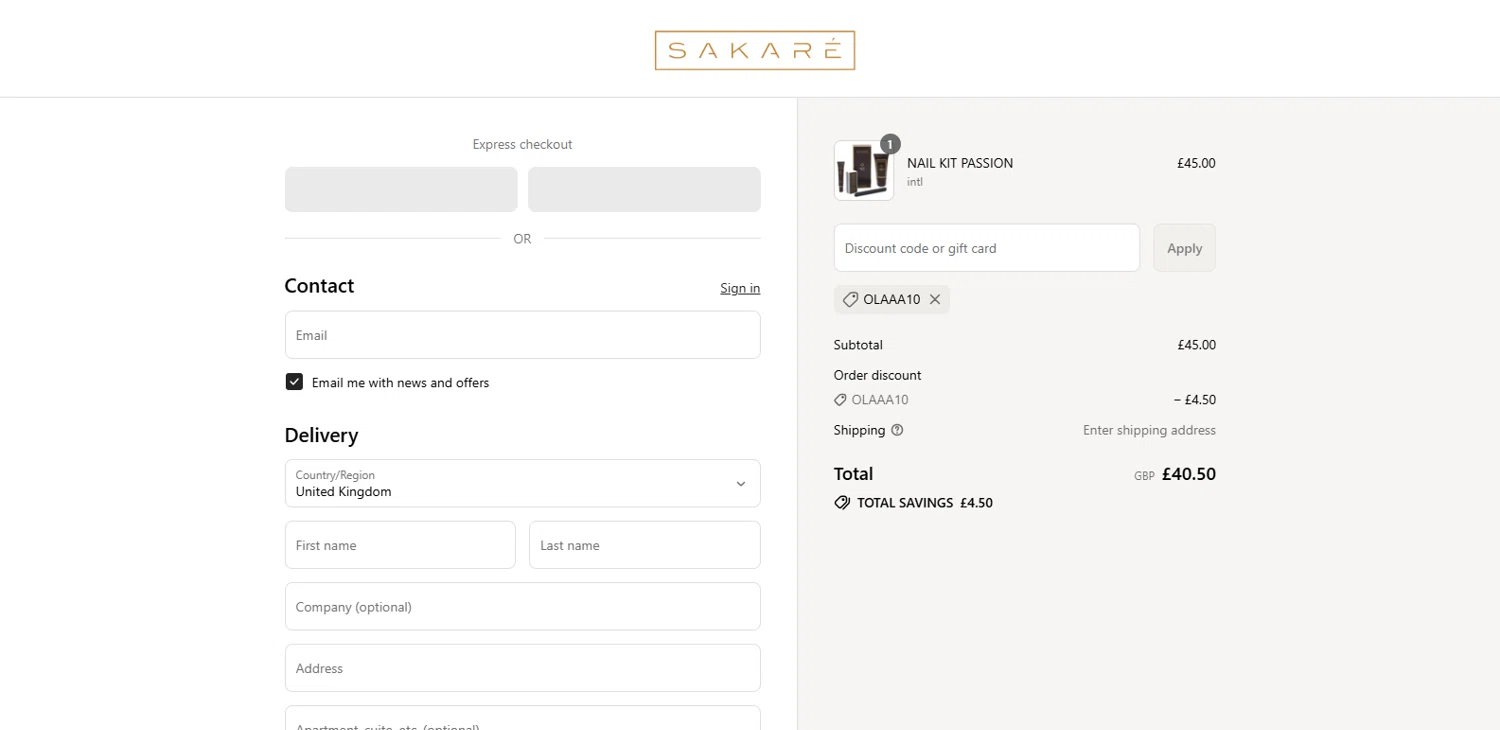The height and width of the screenshot is (730, 1500).
Task: Open the Sakaré logo homepage link
Action: coord(755,50)
